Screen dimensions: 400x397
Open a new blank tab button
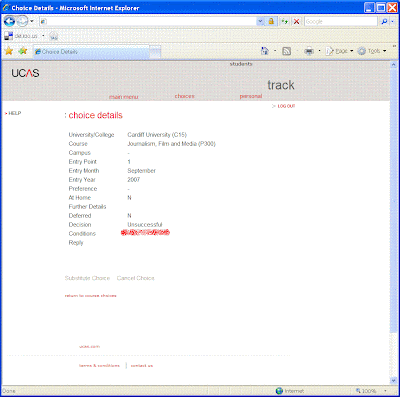coord(155,52)
